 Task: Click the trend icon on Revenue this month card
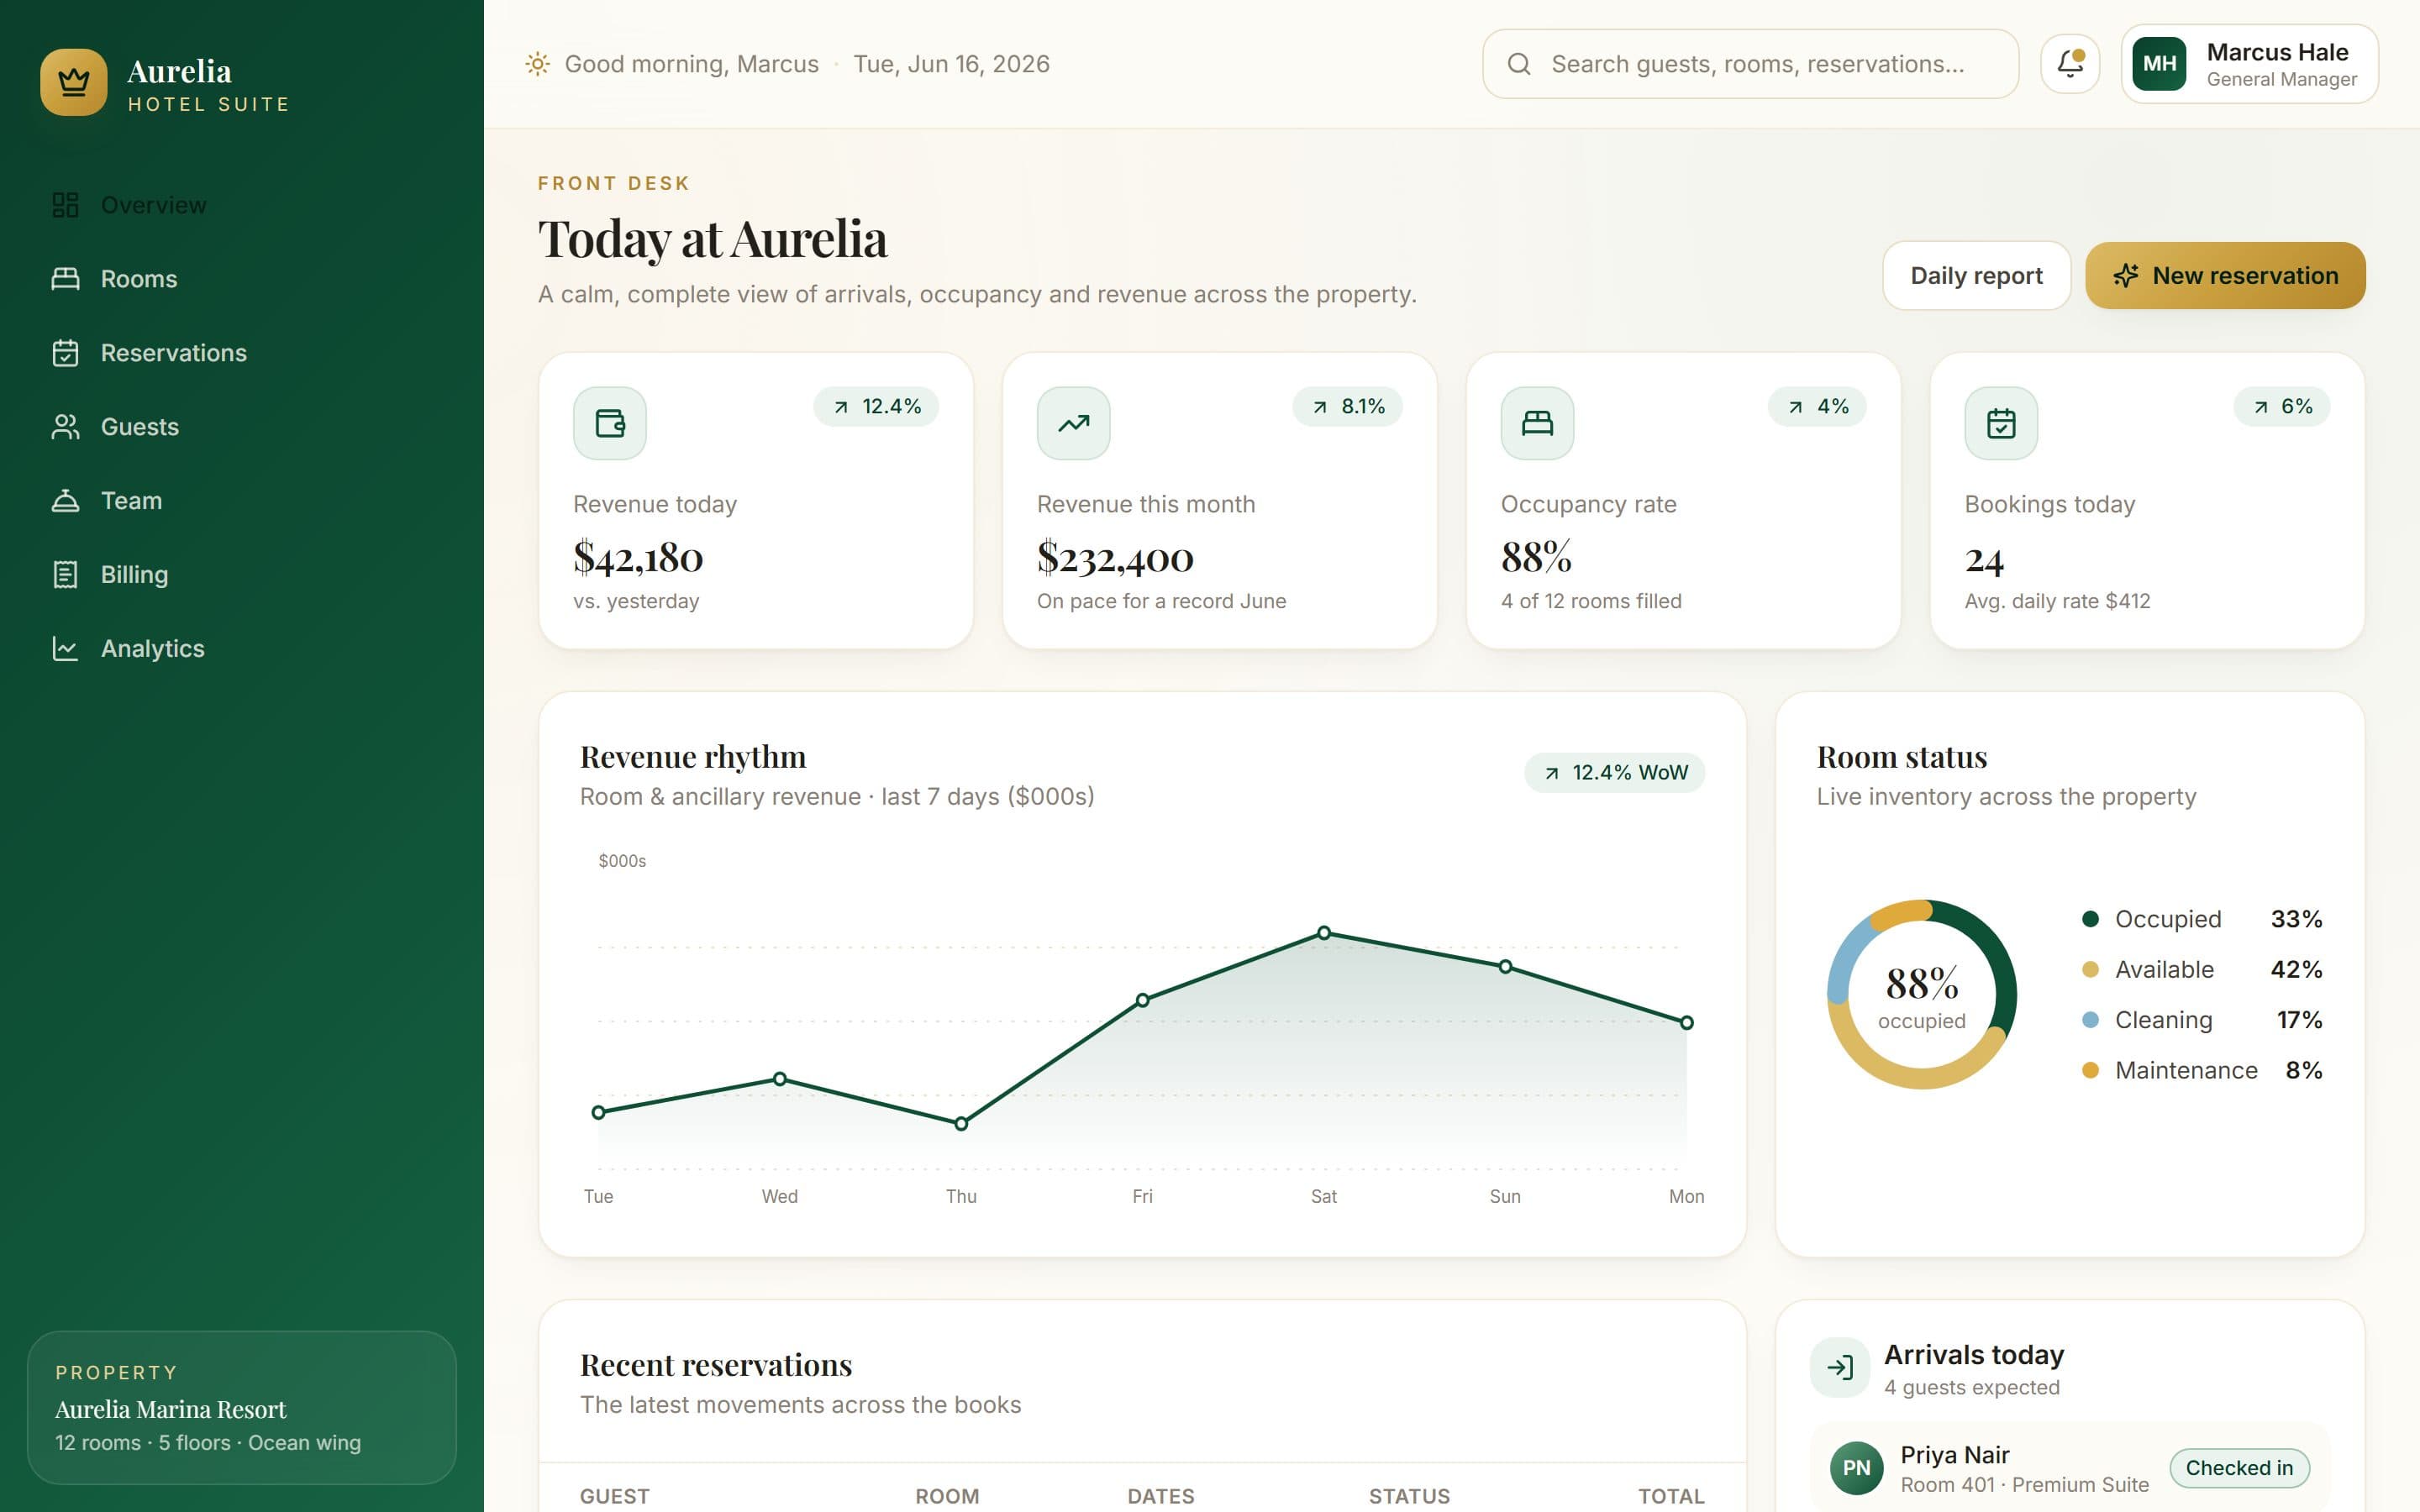click(1073, 423)
